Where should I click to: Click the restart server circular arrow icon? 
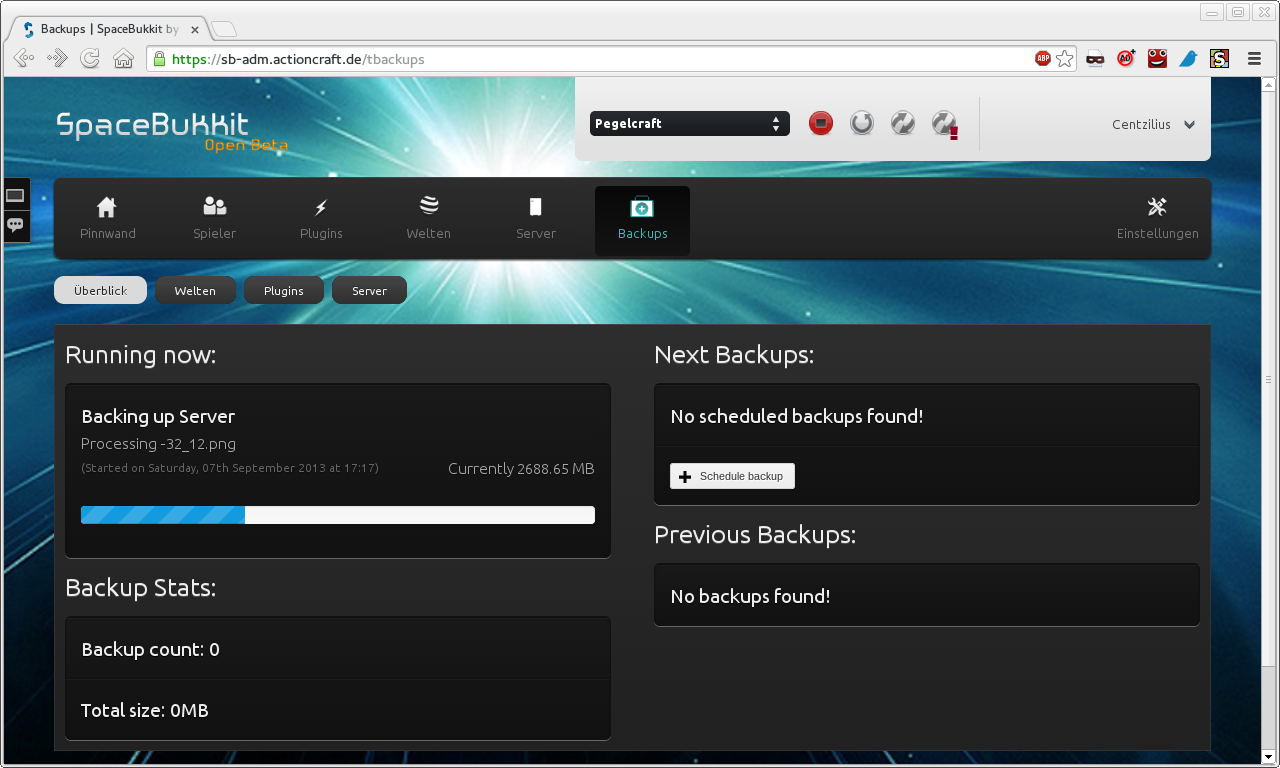point(861,123)
